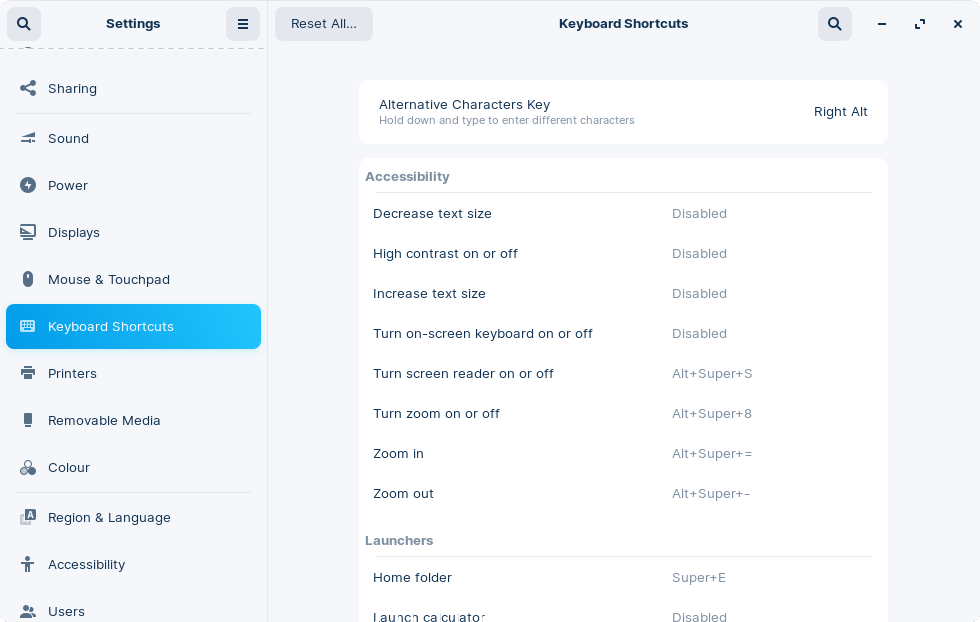Click the Region & Language icon
Viewport: 980px width, 622px height.
[27, 517]
